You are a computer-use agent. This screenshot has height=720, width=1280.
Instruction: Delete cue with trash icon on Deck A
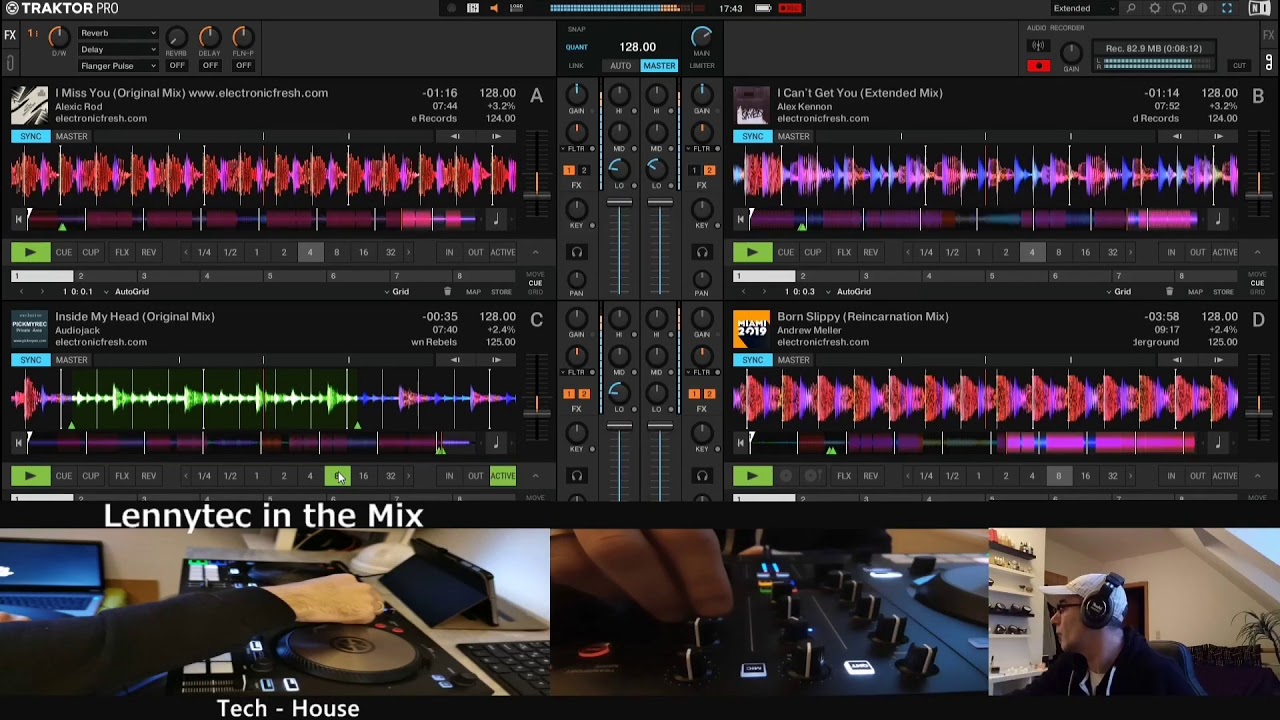[447, 292]
